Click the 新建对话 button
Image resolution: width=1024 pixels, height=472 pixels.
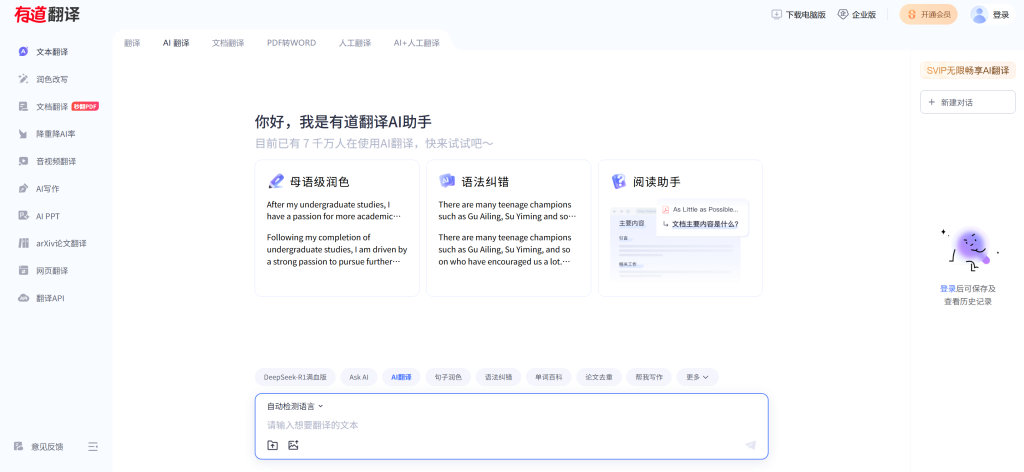pyautogui.click(x=967, y=102)
